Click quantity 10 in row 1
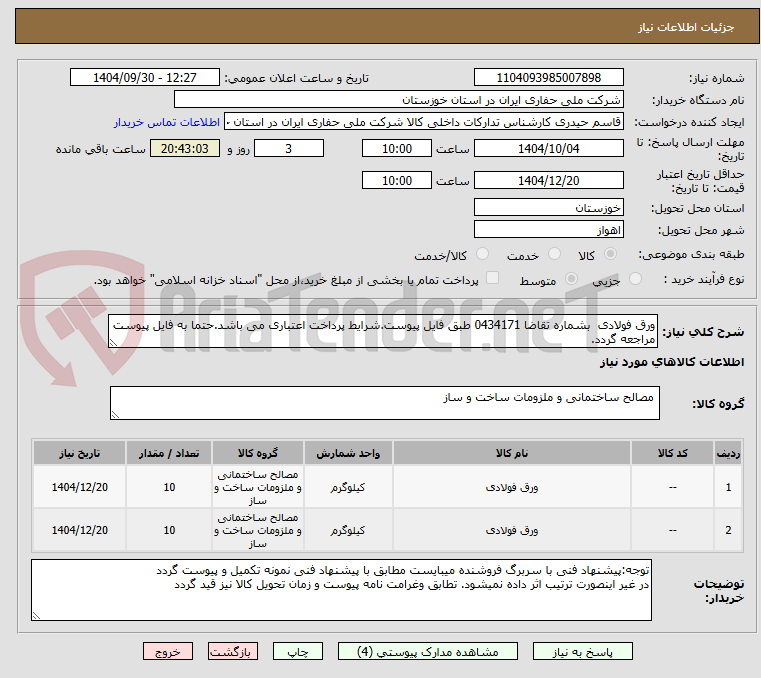 tap(169, 487)
